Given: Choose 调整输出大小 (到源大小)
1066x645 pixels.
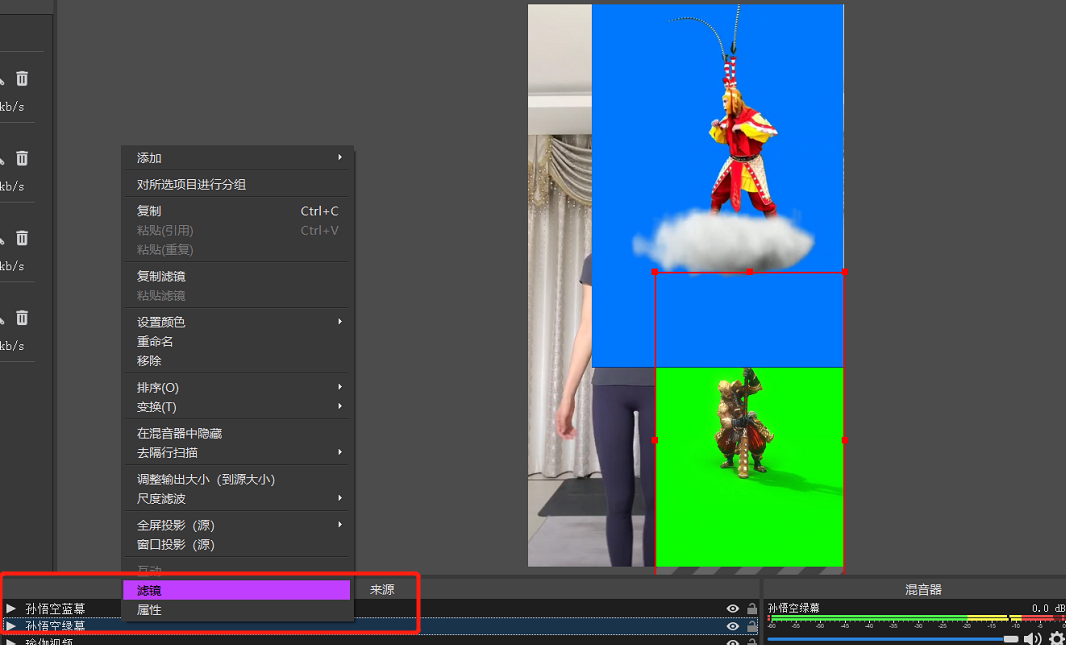Looking at the screenshot, I should point(237,479).
